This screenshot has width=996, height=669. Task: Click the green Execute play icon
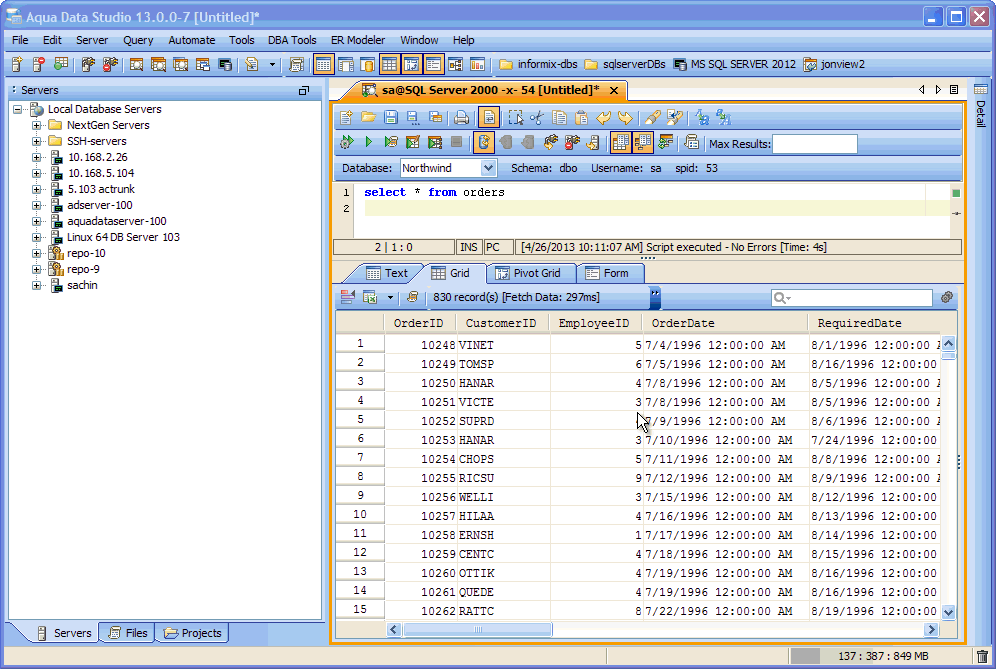368,142
